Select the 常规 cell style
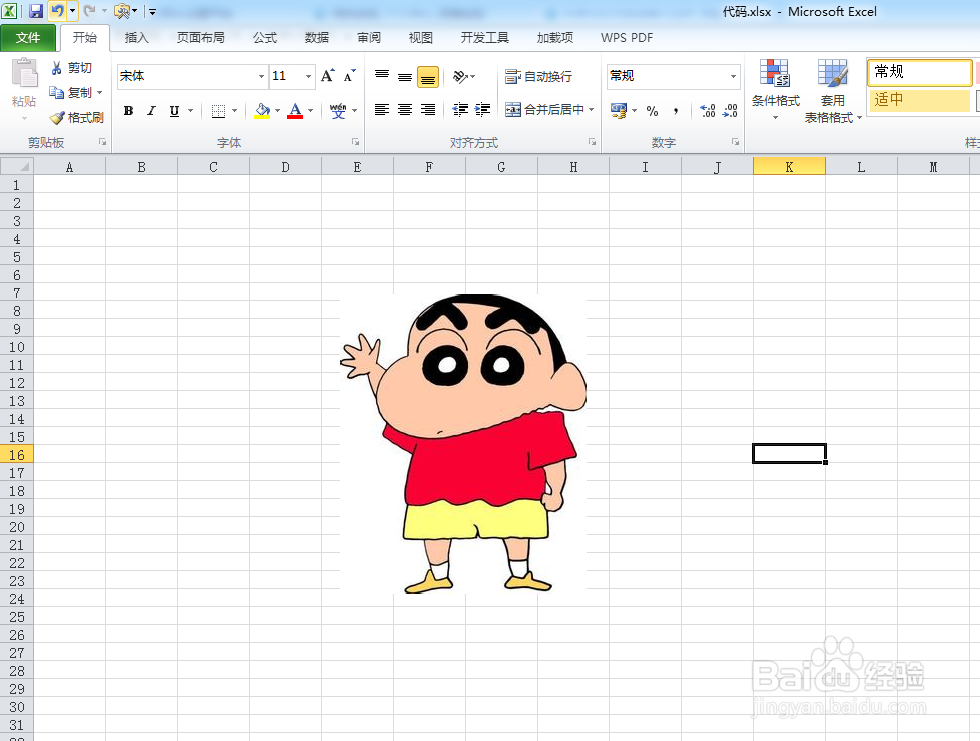This screenshot has height=741, width=980. 919,72
